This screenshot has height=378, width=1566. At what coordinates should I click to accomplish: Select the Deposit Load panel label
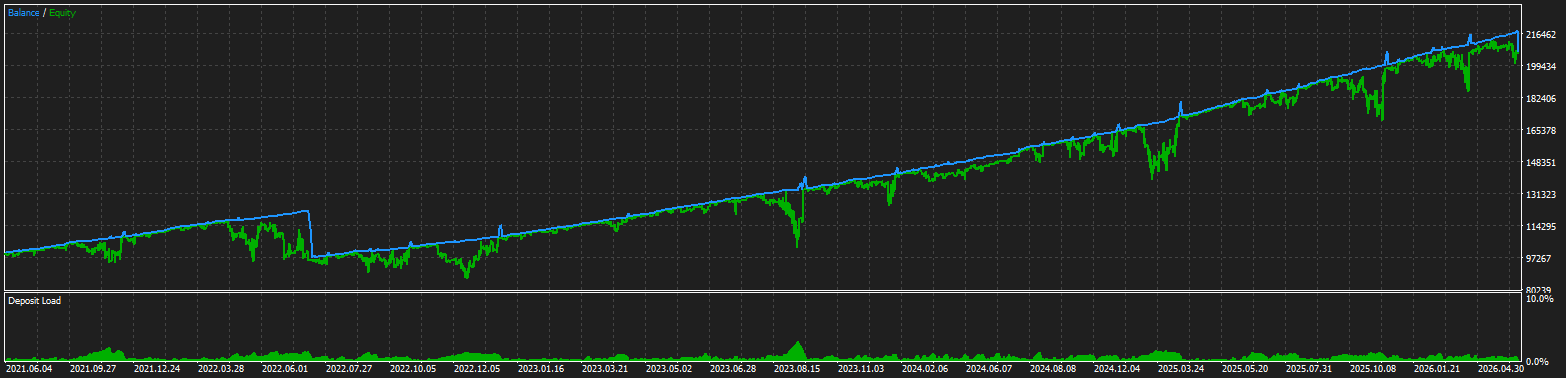[34, 300]
